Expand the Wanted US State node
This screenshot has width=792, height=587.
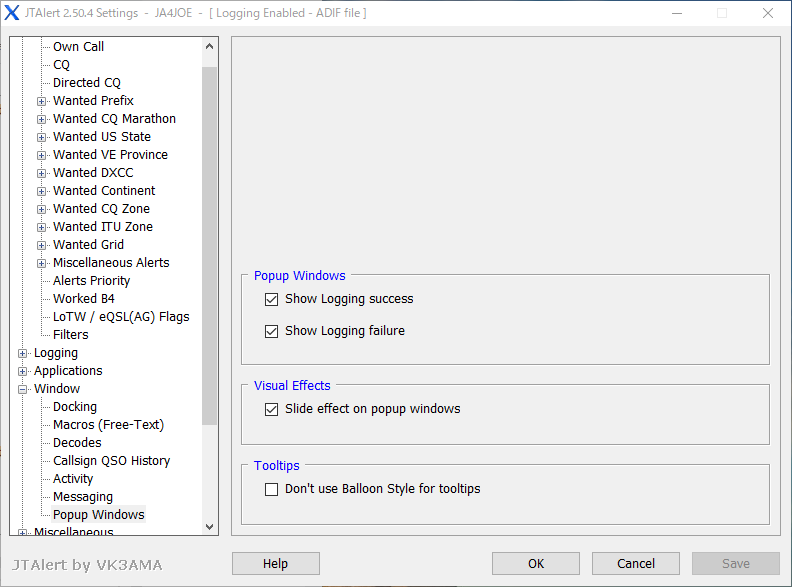pos(41,137)
